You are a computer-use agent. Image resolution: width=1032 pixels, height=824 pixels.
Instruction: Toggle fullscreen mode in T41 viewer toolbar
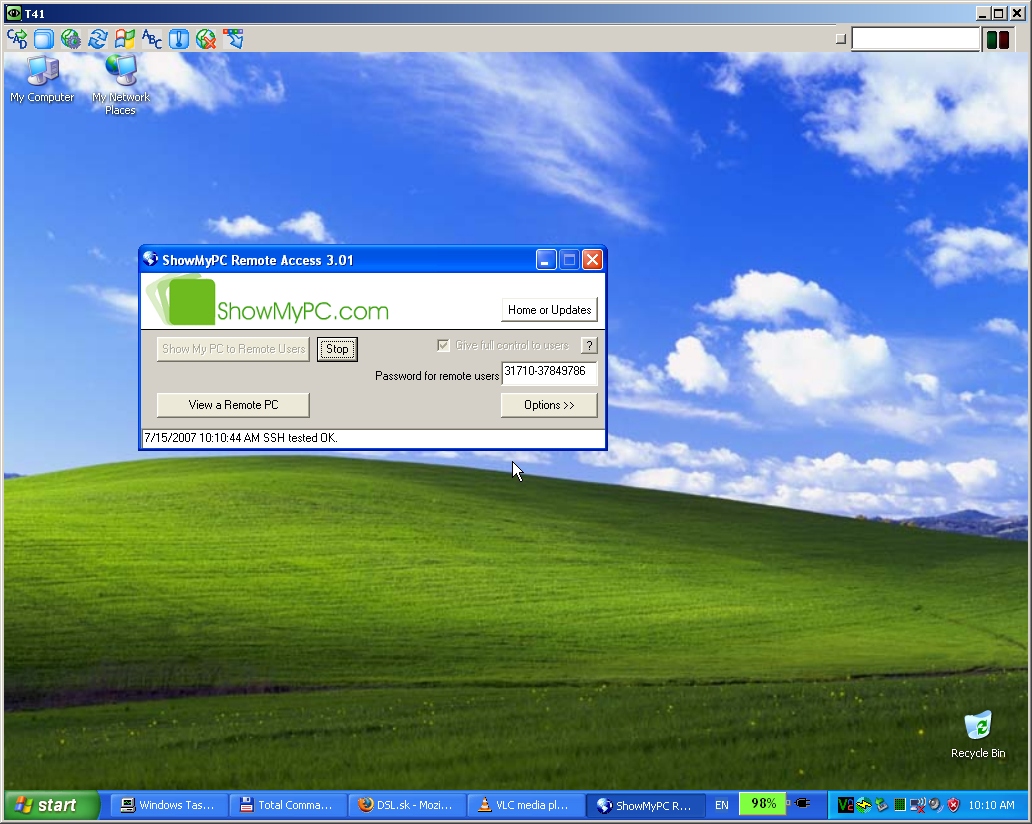click(44, 39)
